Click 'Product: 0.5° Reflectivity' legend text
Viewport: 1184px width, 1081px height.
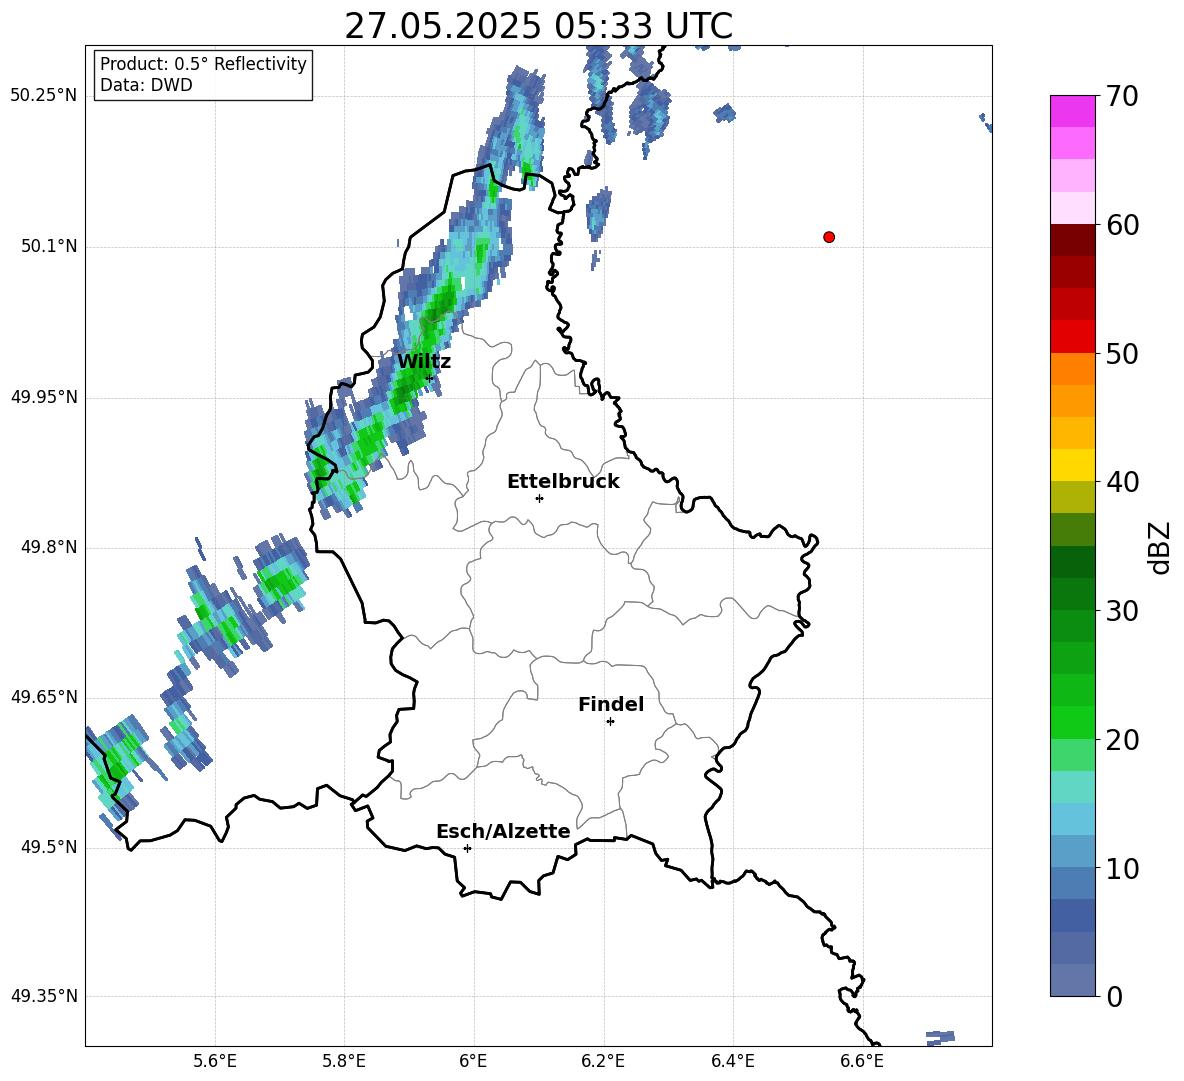pyautogui.click(x=203, y=64)
